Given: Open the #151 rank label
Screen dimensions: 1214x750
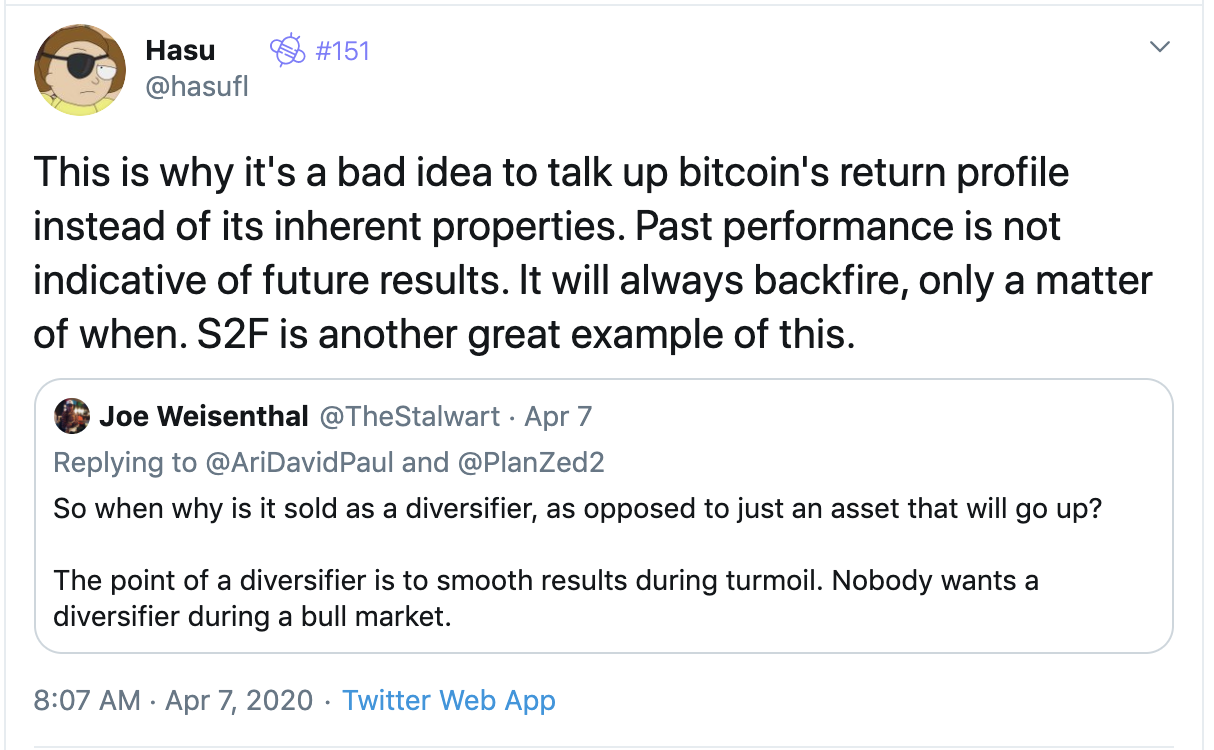Looking at the screenshot, I should [x=342, y=50].
